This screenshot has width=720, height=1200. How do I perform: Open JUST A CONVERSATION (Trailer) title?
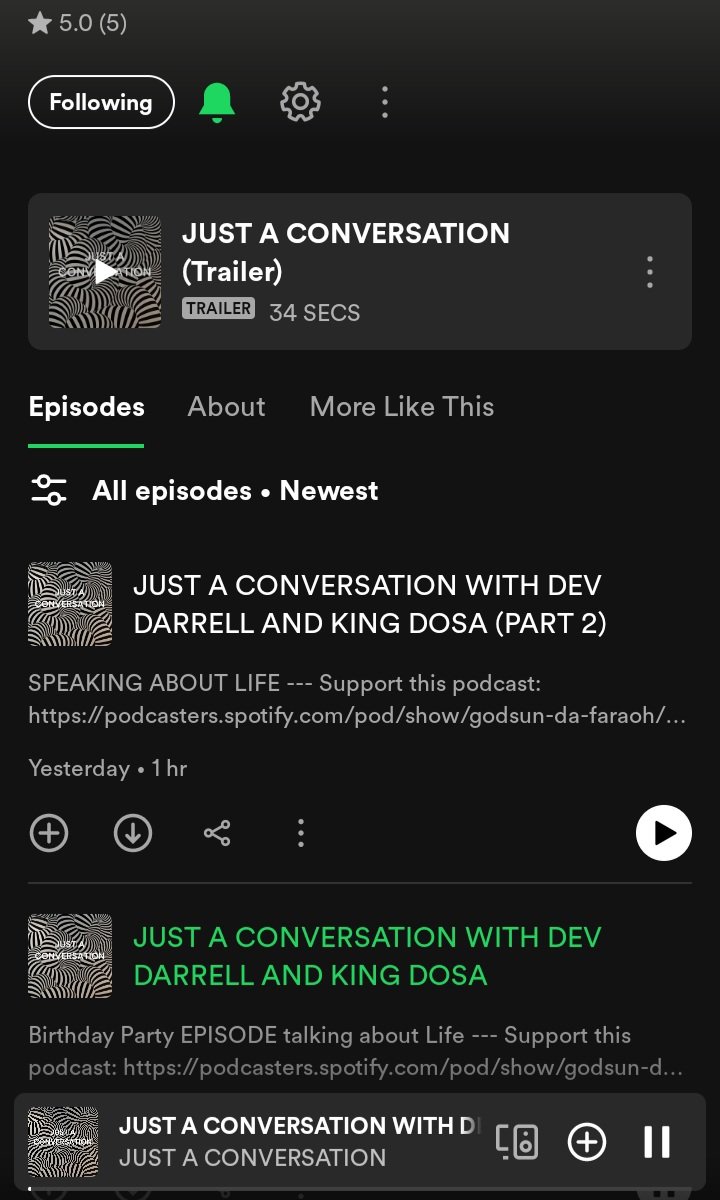pyautogui.click(x=346, y=252)
